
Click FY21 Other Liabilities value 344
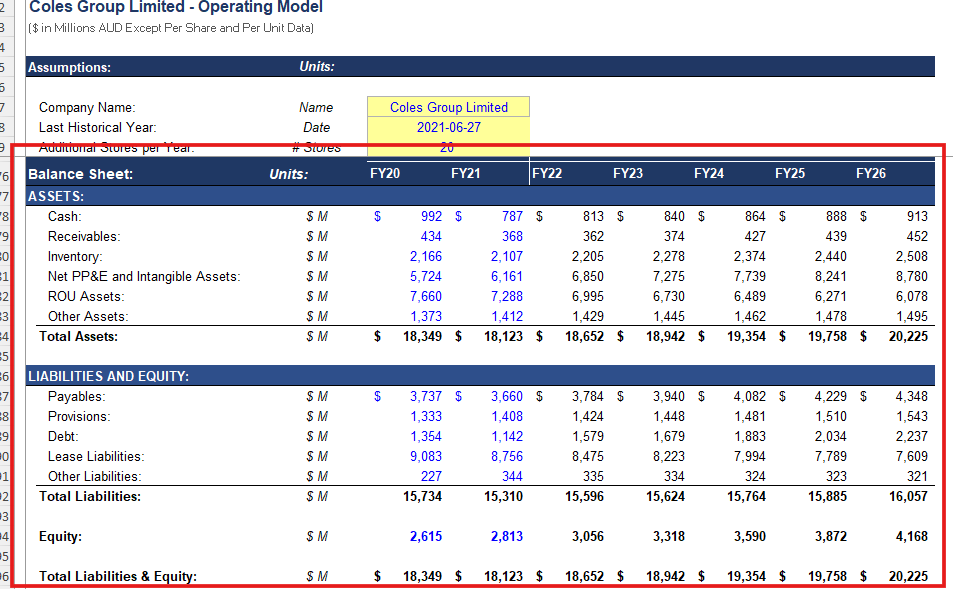point(512,477)
